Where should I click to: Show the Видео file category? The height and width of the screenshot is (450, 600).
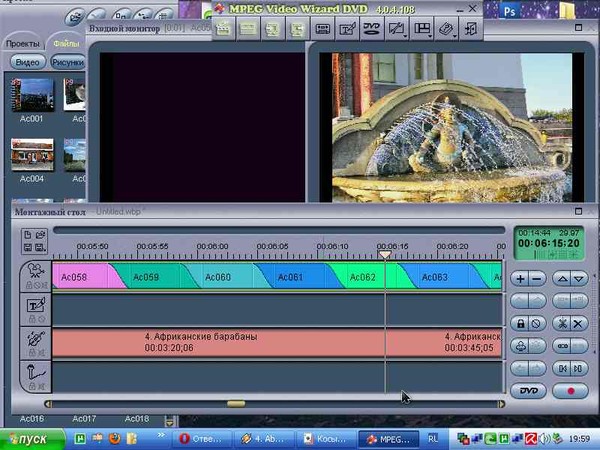28,62
